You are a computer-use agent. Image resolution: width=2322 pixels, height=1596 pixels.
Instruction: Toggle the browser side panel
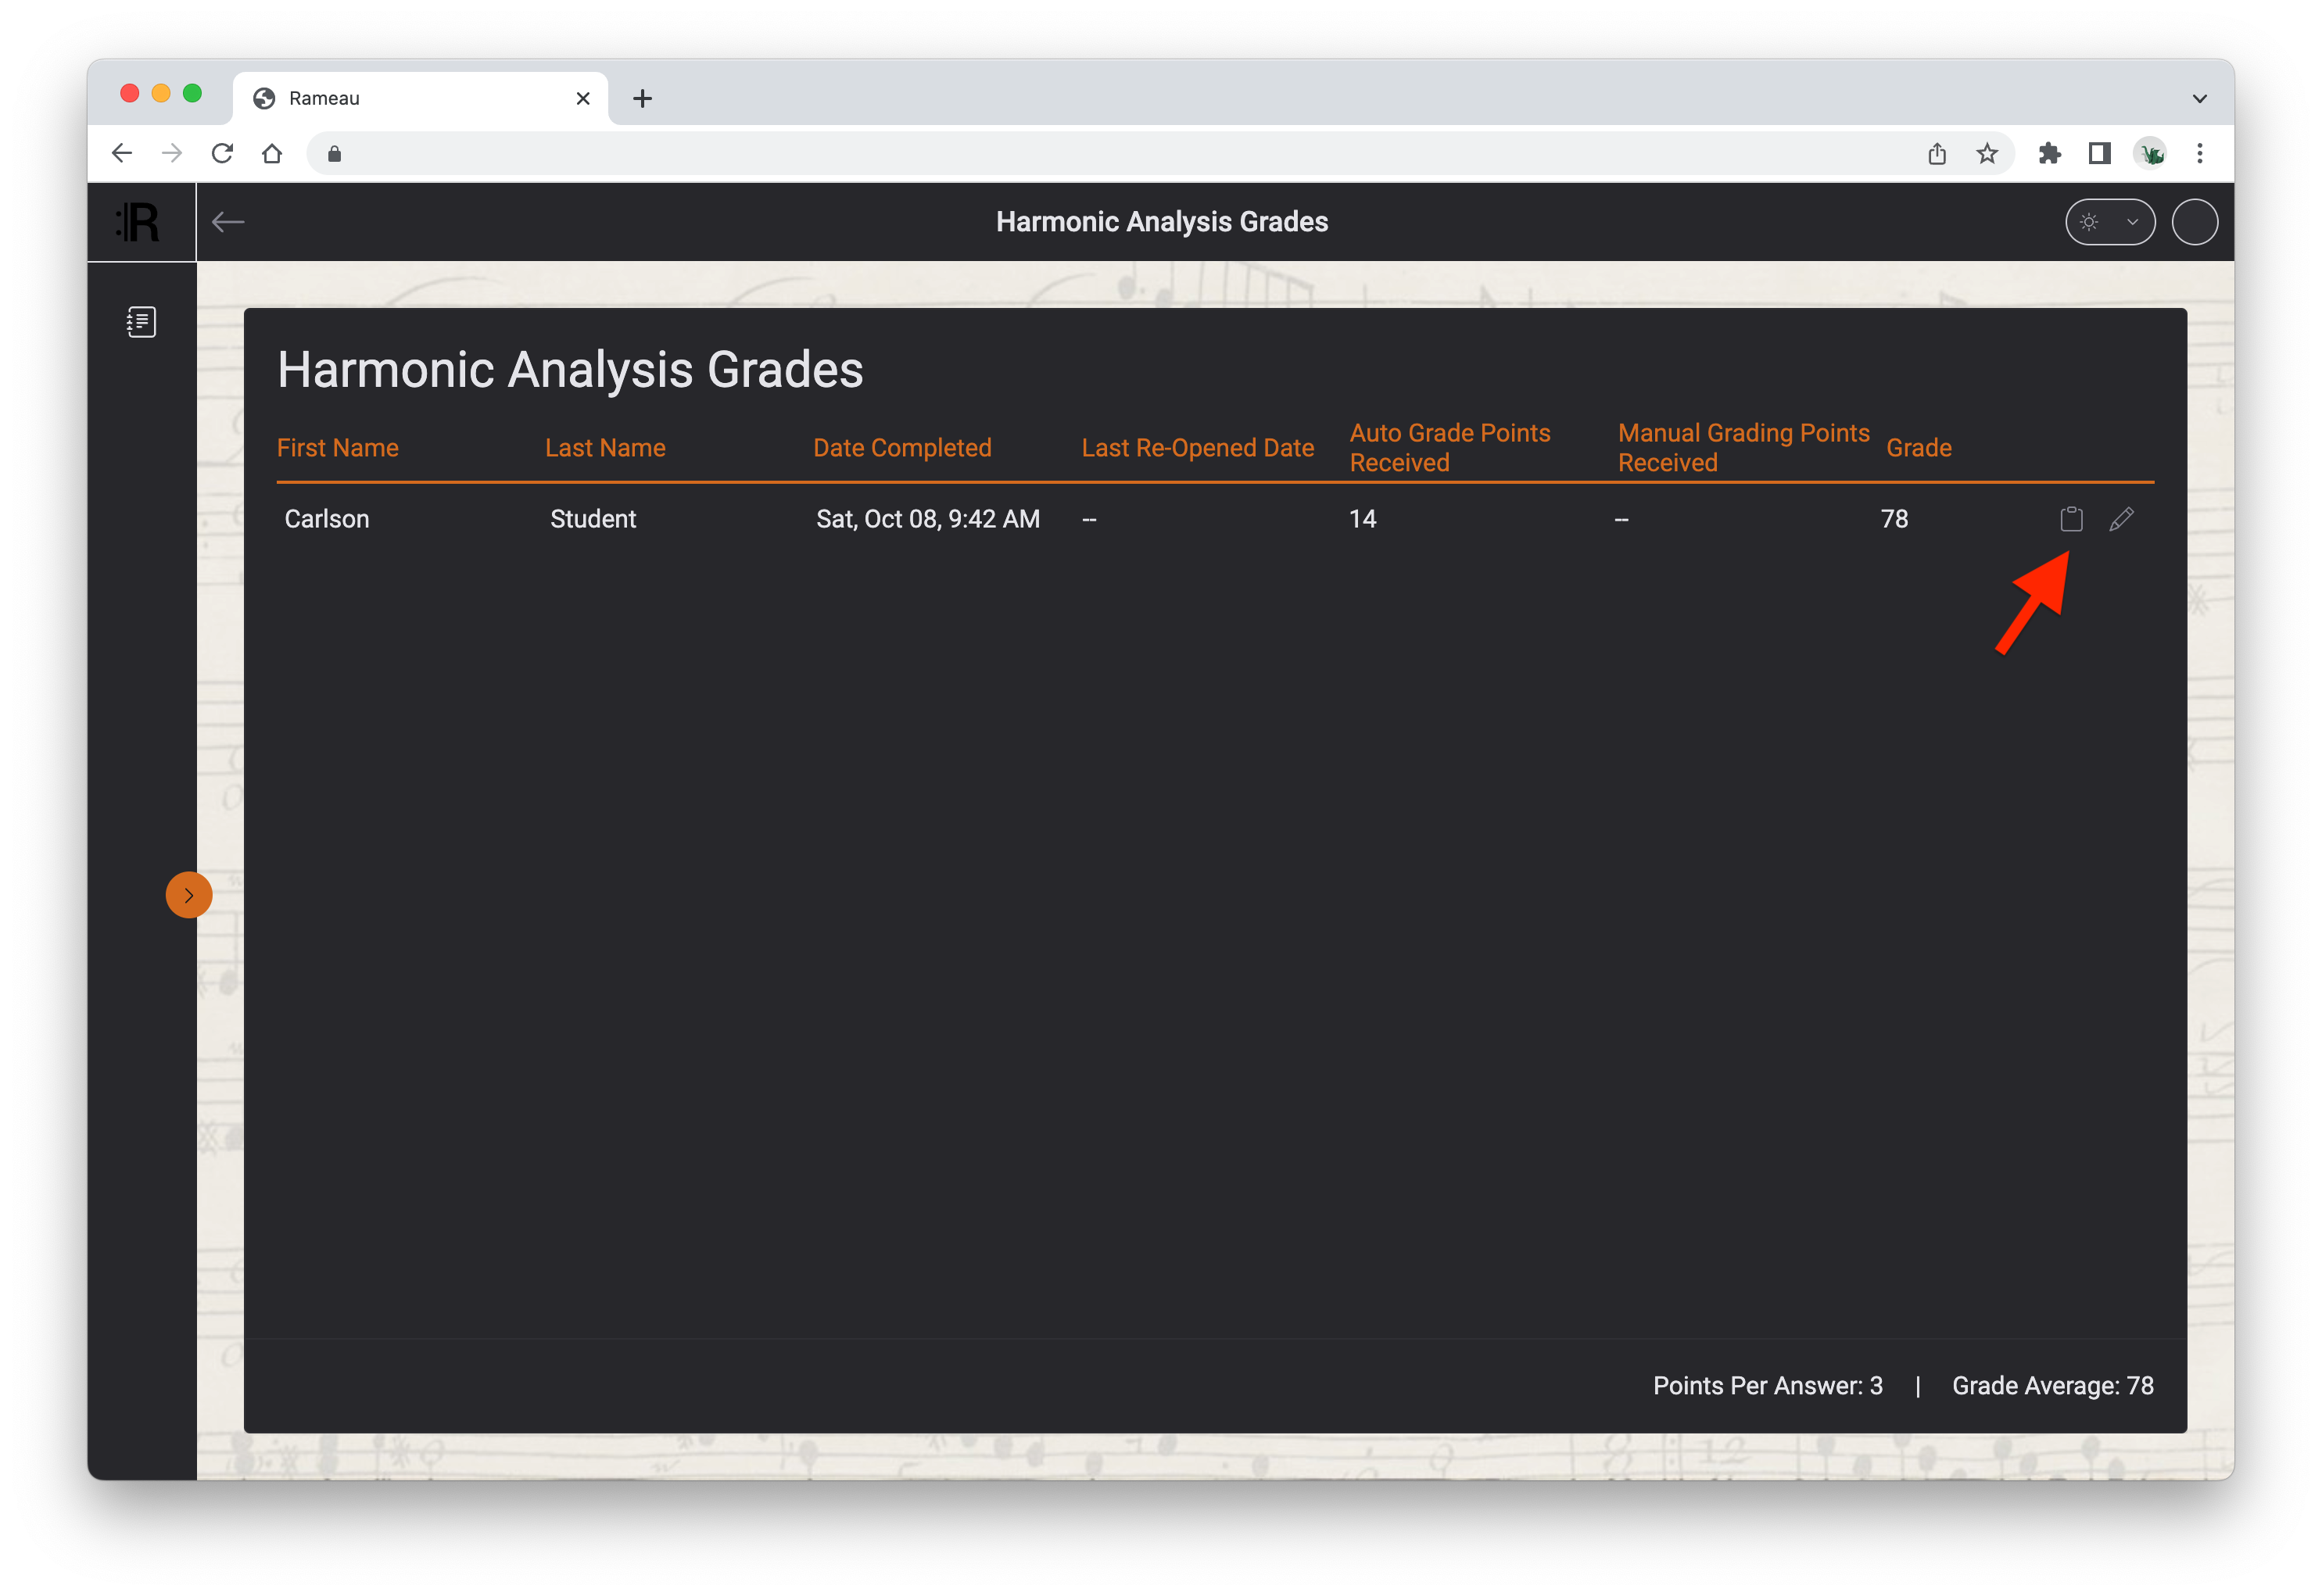coord(2099,153)
